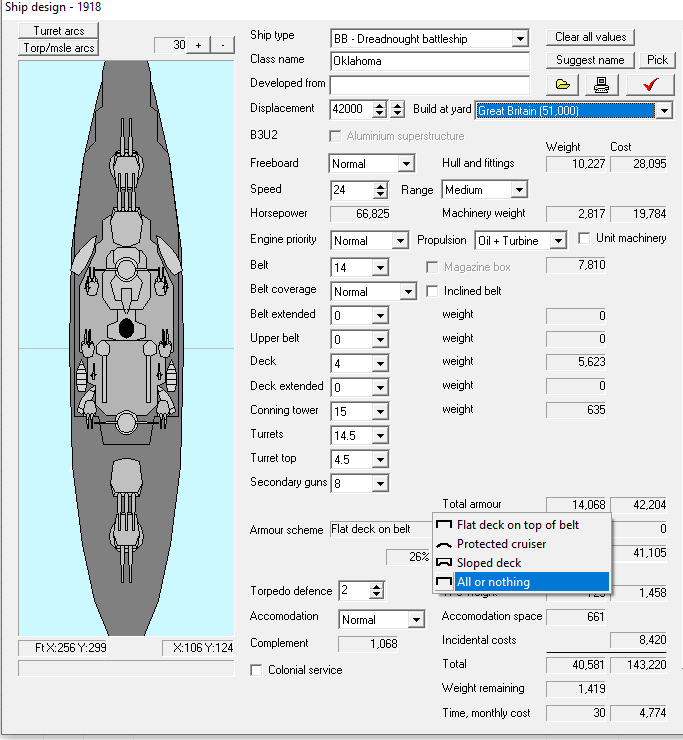
Task: Adjust Torpedo defence spinner
Action: pyautogui.click(x=377, y=590)
